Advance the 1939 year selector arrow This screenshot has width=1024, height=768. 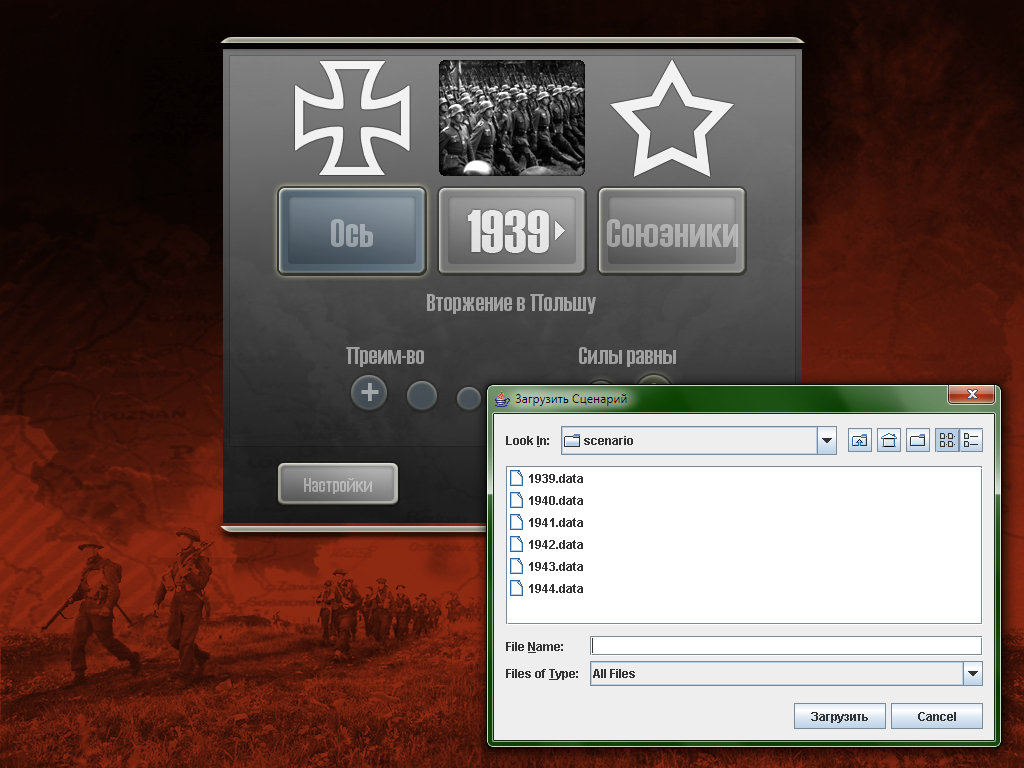(x=560, y=231)
